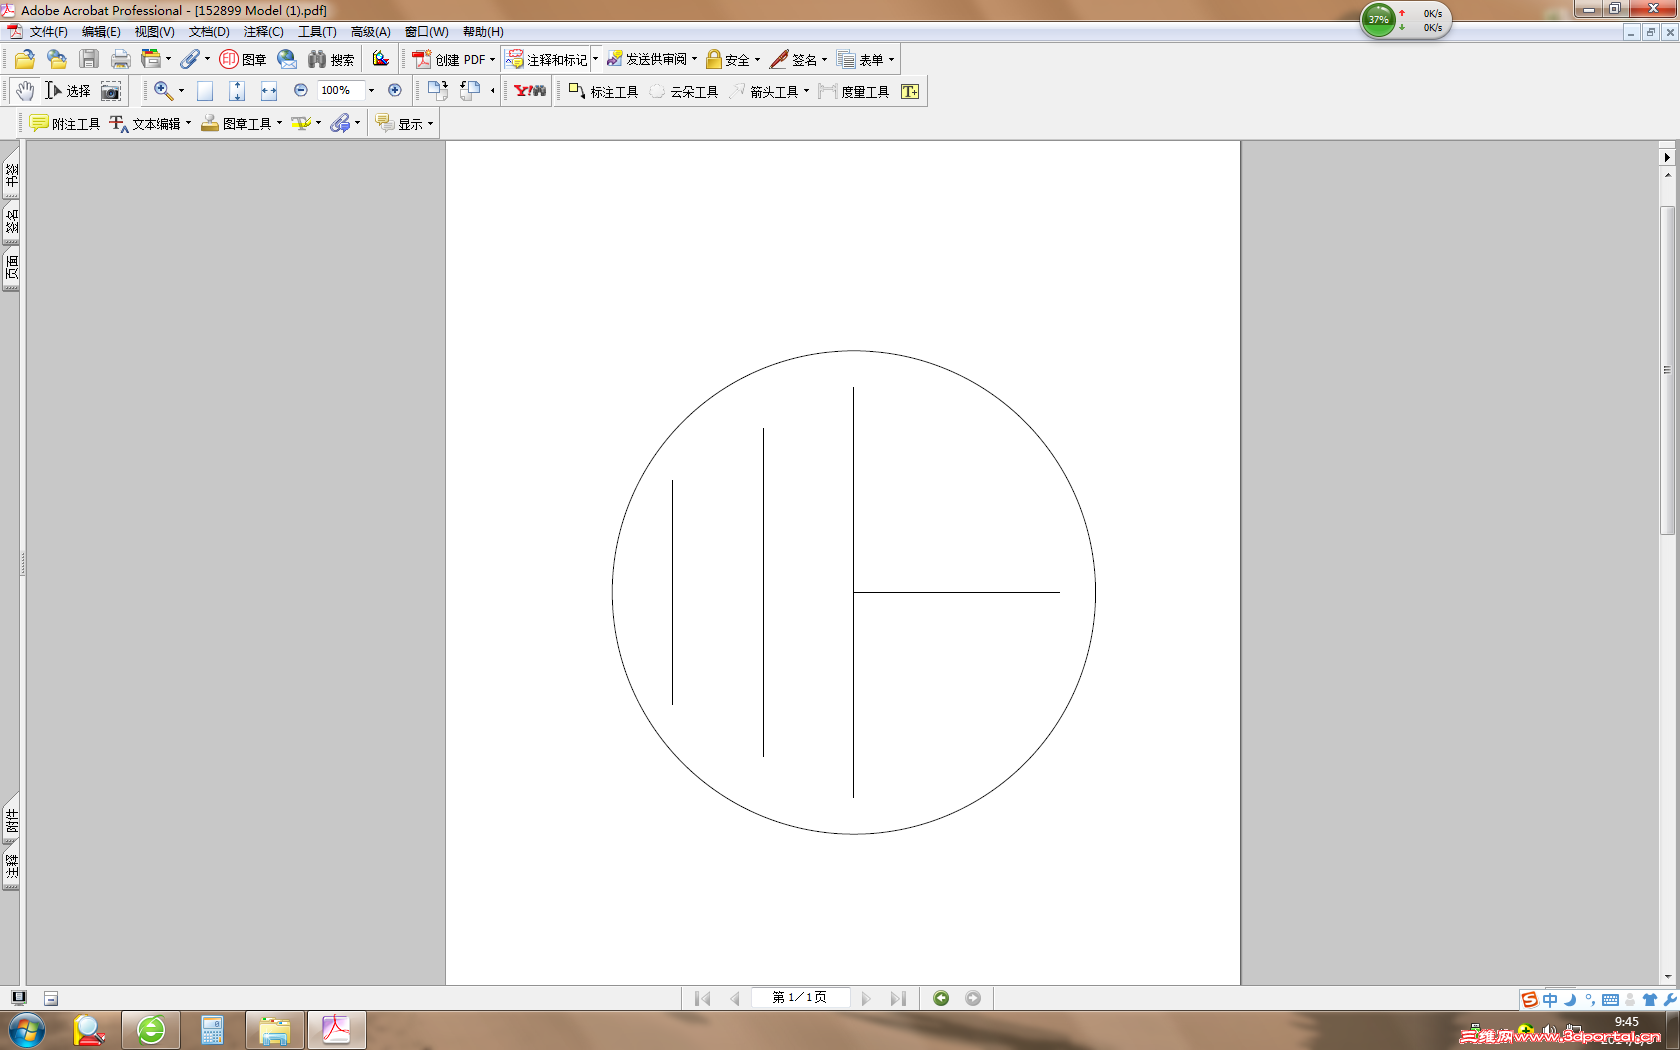Open the 注释(C) menu
This screenshot has height=1050, width=1680.
[x=264, y=32]
